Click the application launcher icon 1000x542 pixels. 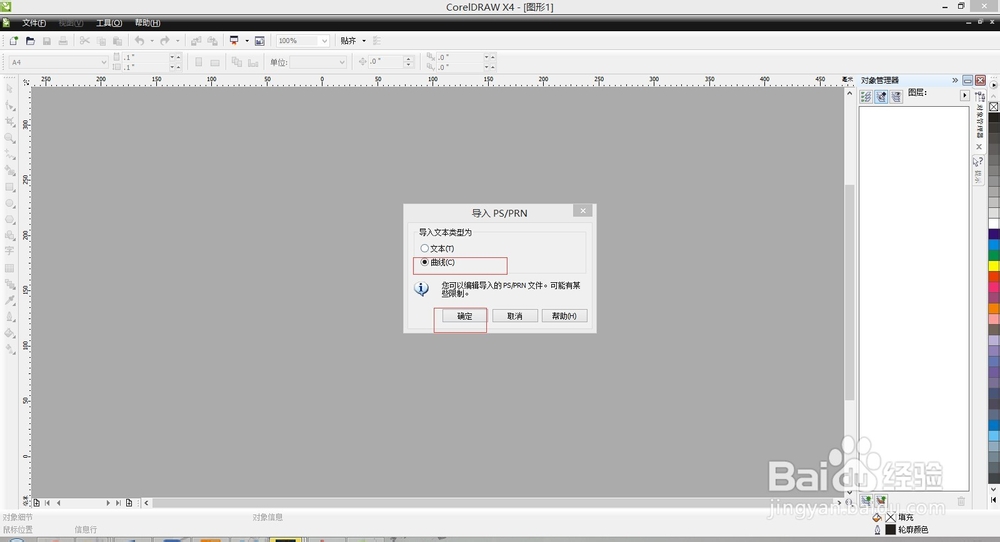click(234, 41)
